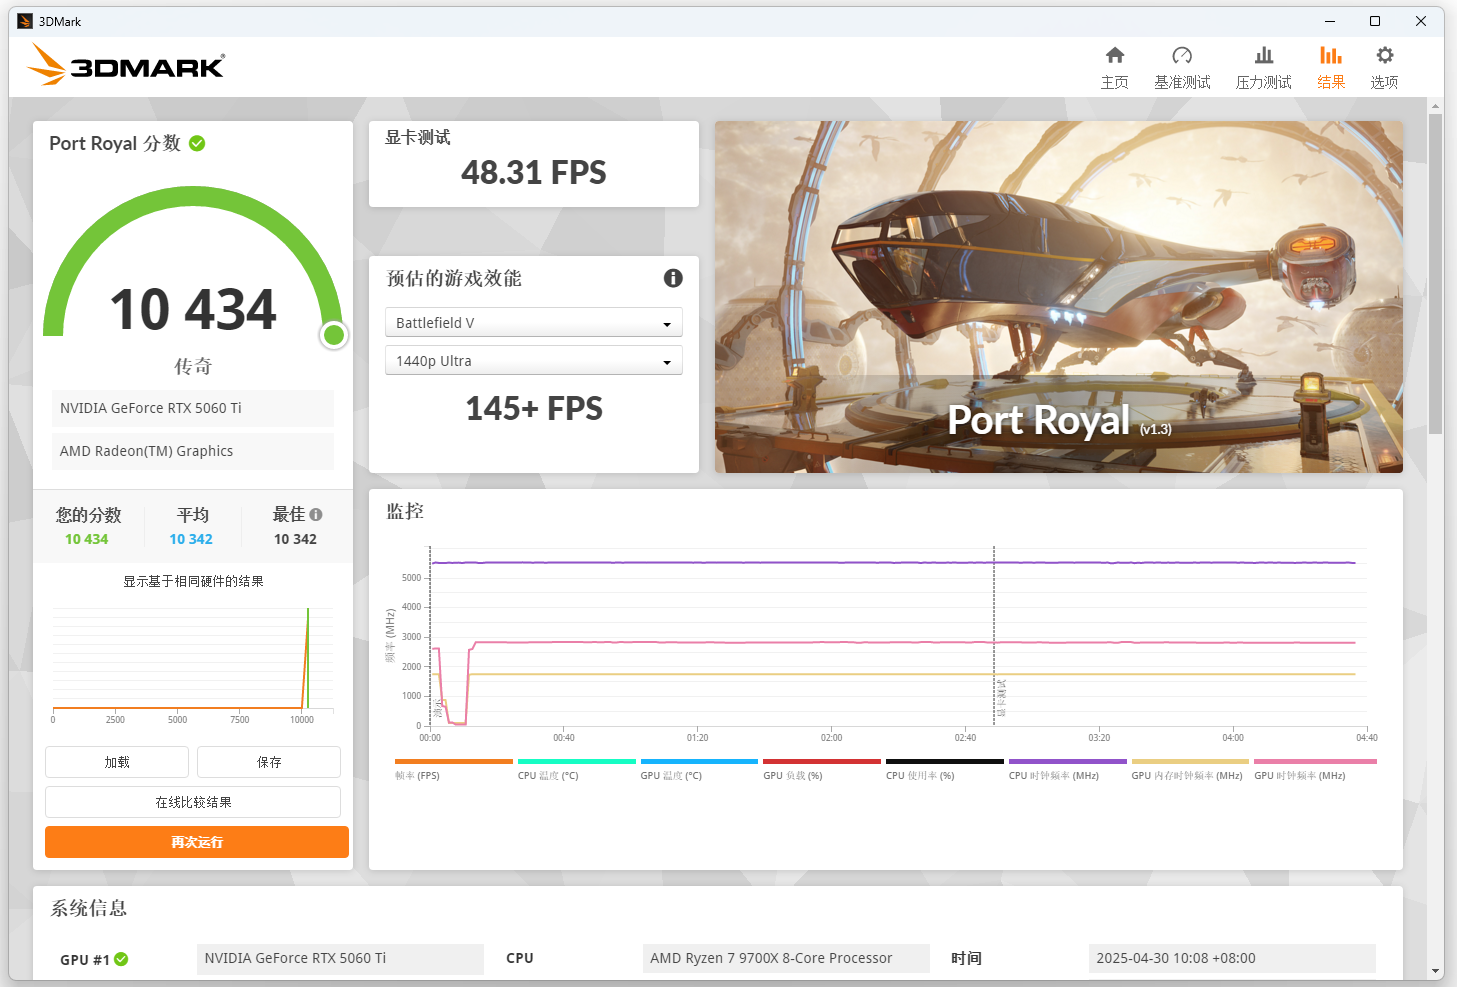Switch to the 基准测试 benchmarks section
Viewport: 1457px width, 987px height.
[x=1182, y=68]
